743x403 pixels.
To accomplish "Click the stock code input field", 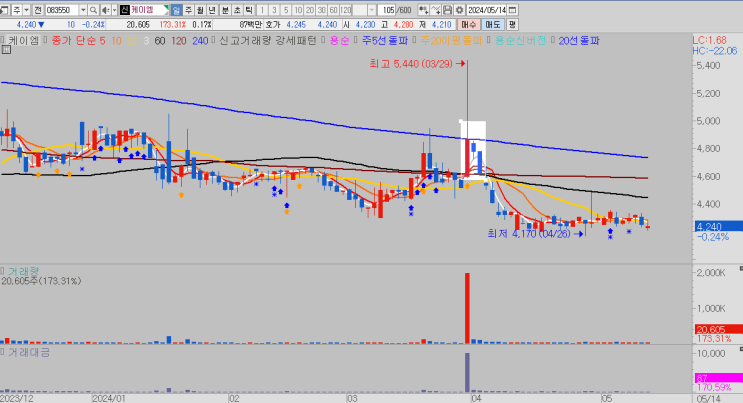I will click(62, 10).
